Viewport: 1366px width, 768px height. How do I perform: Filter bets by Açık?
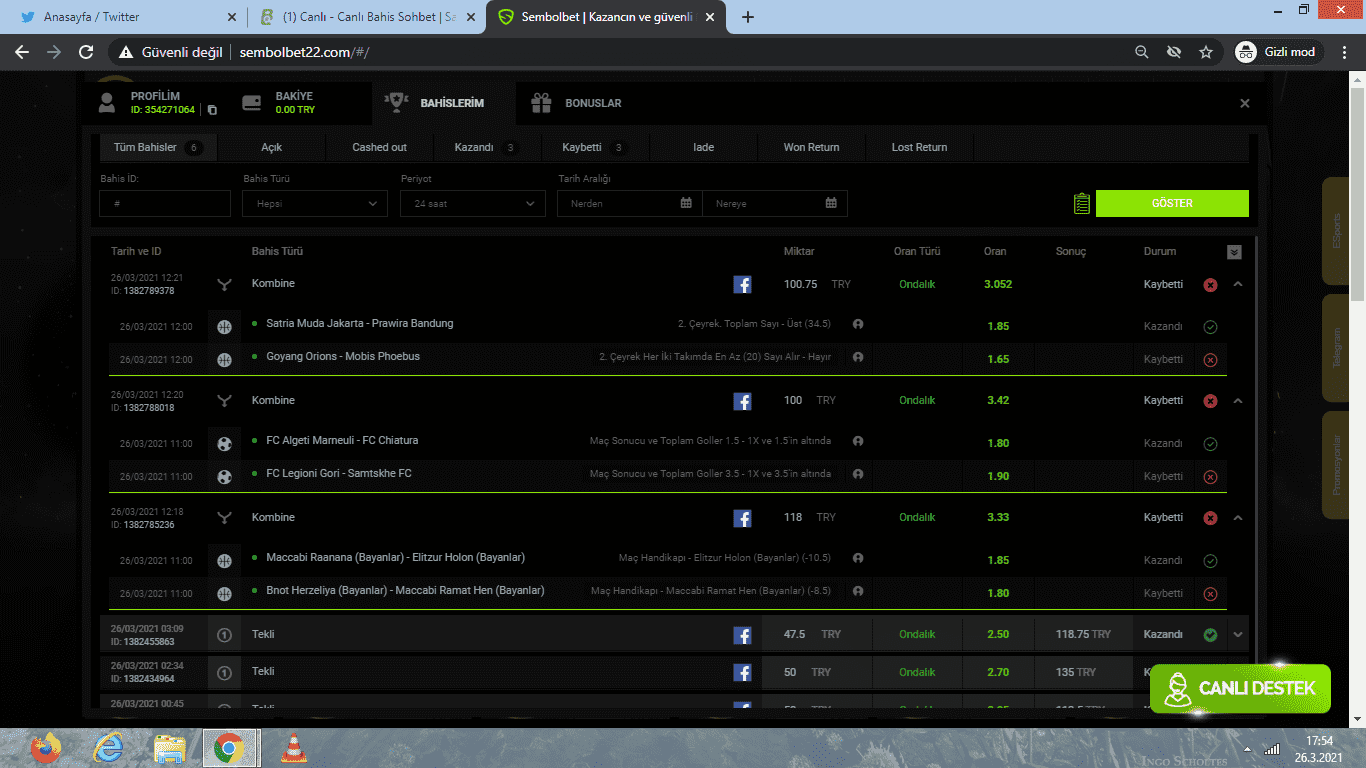pos(272,147)
